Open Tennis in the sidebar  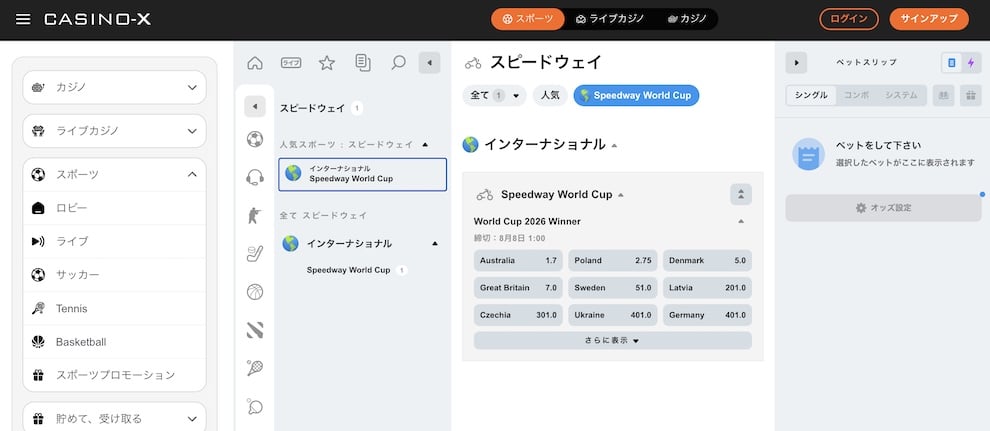click(114, 309)
